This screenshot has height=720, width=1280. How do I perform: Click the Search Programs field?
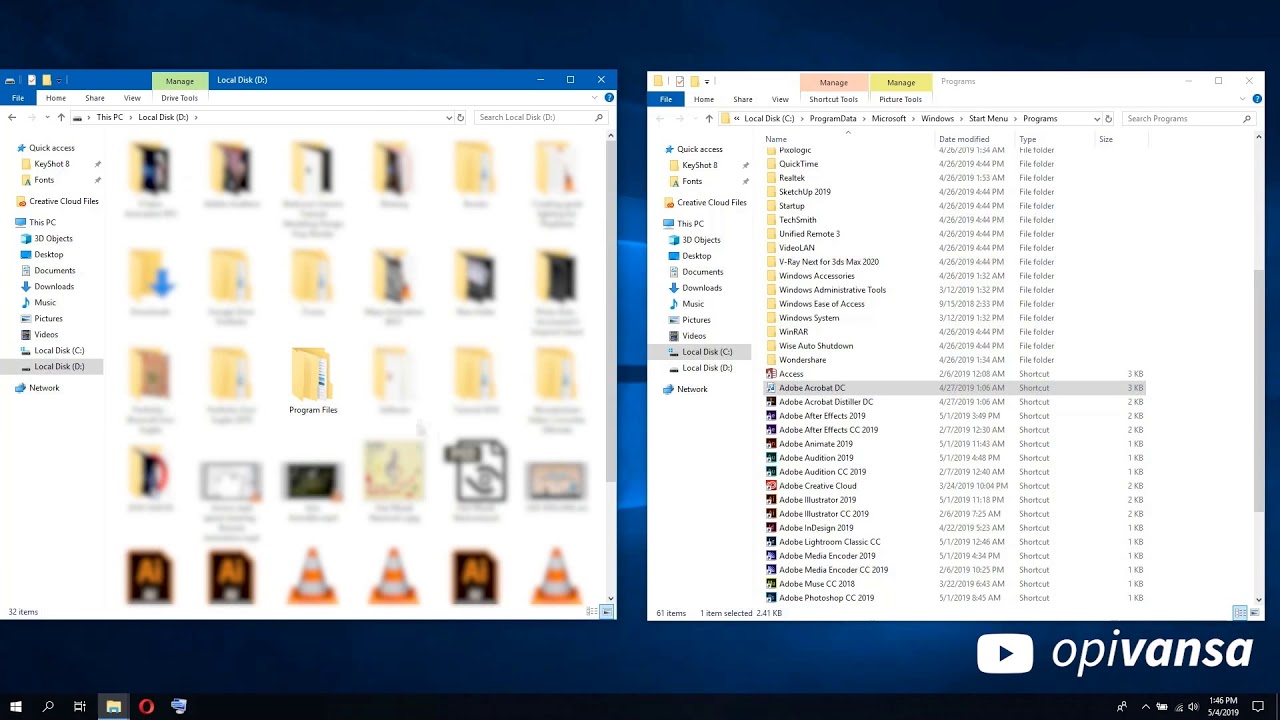pyautogui.click(x=1188, y=118)
